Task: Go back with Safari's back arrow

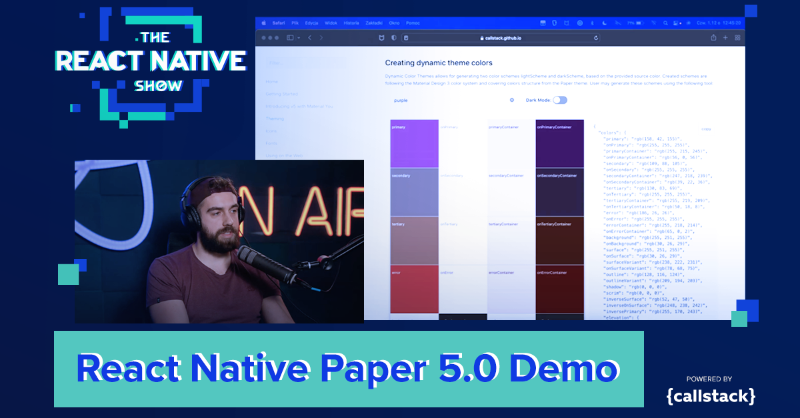Action: pyautogui.click(x=310, y=38)
